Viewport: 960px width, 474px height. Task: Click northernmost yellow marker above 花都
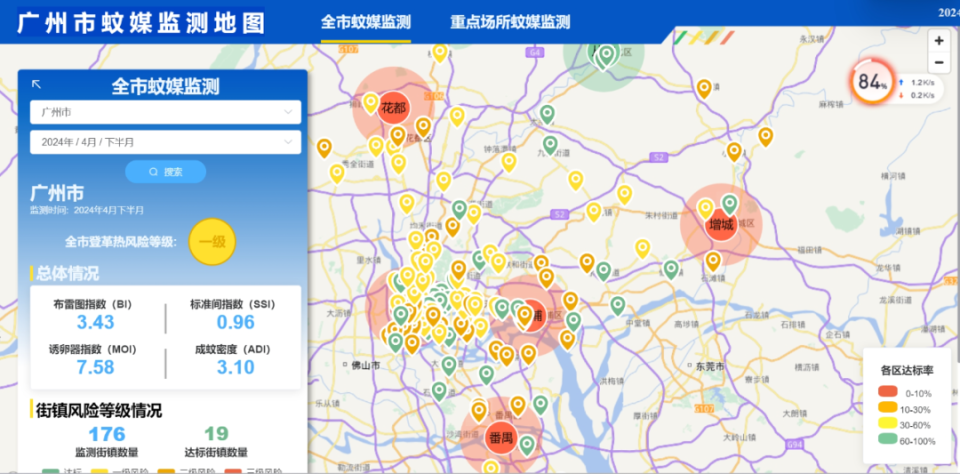(440, 53)
